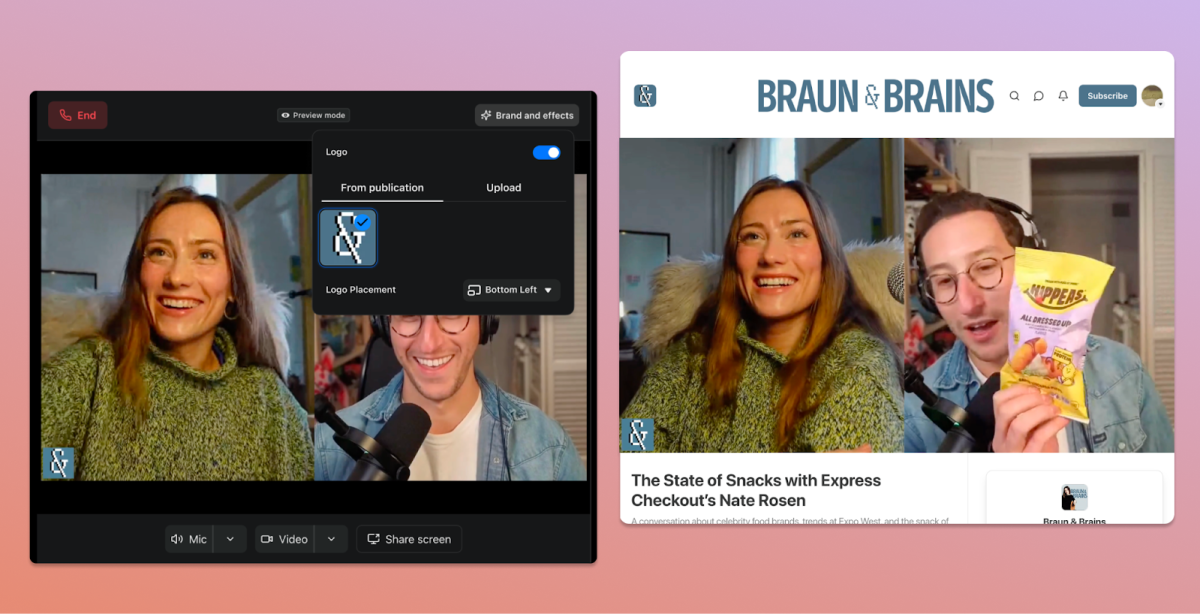Switch to the Upload tab

pos(504,187)
